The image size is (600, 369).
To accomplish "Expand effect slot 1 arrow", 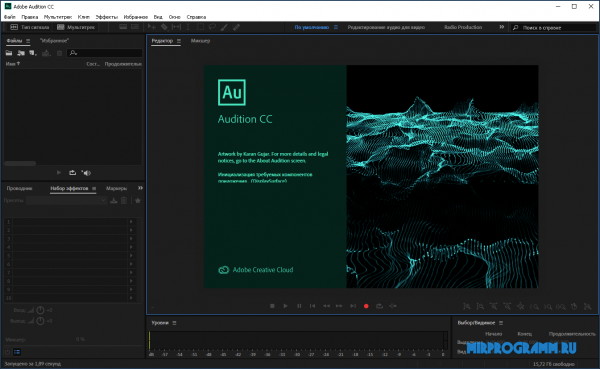I will click(x=131, y=222).
